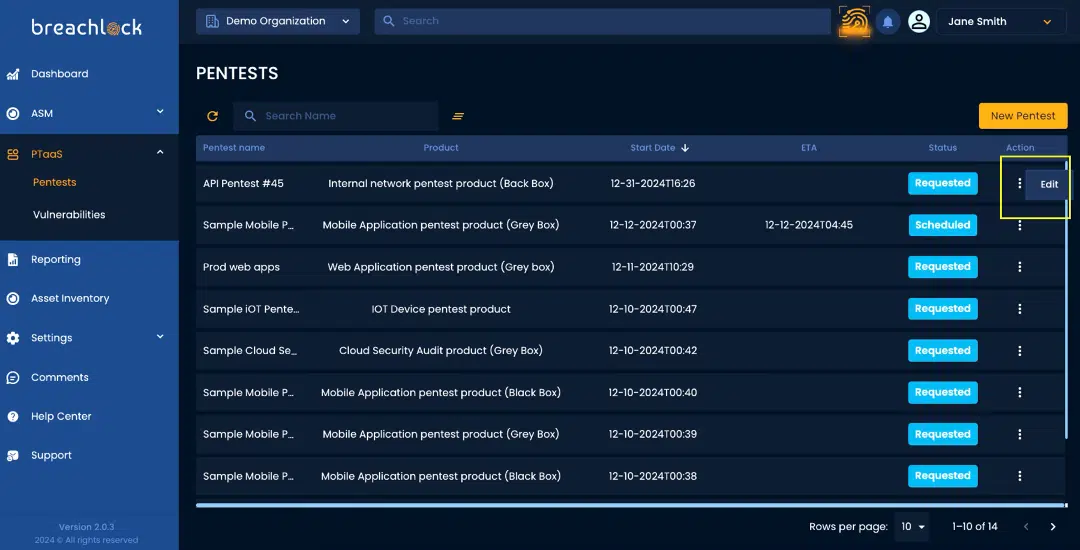Click the New Pentest button

click(1023, 116)
